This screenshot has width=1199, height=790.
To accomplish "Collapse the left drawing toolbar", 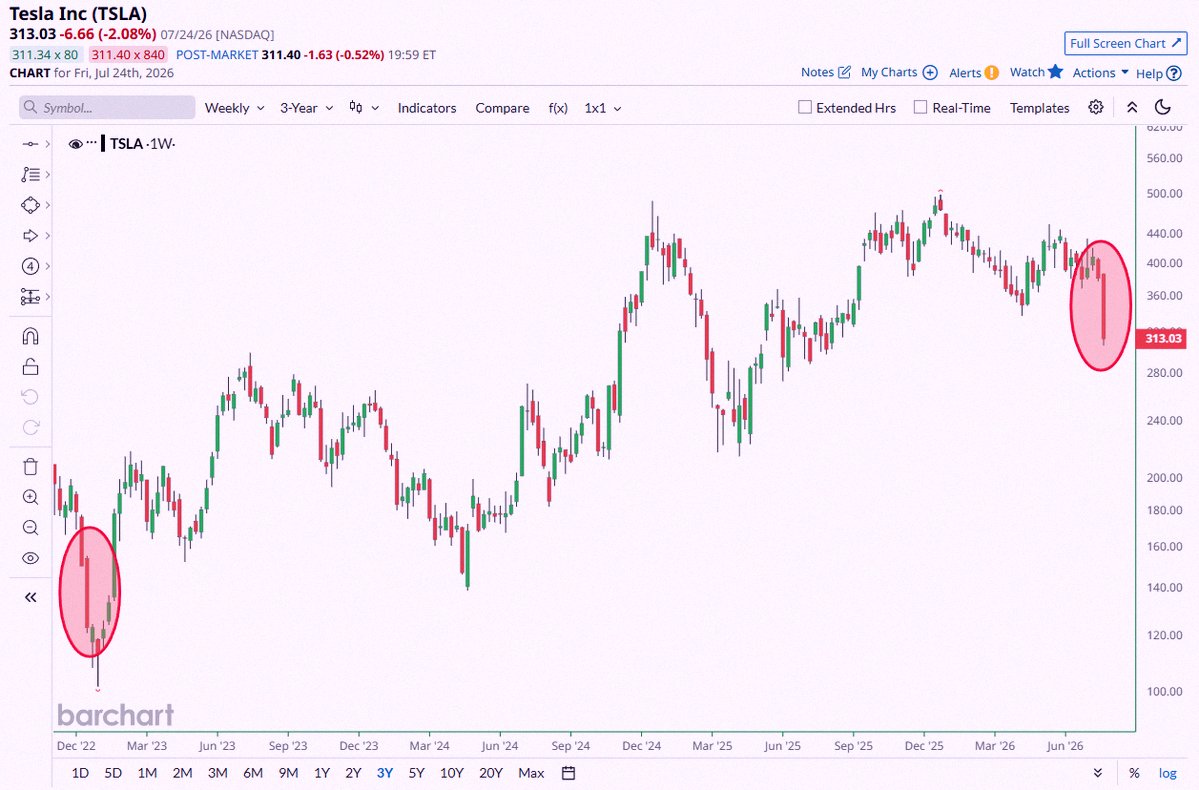I will 31,597.
